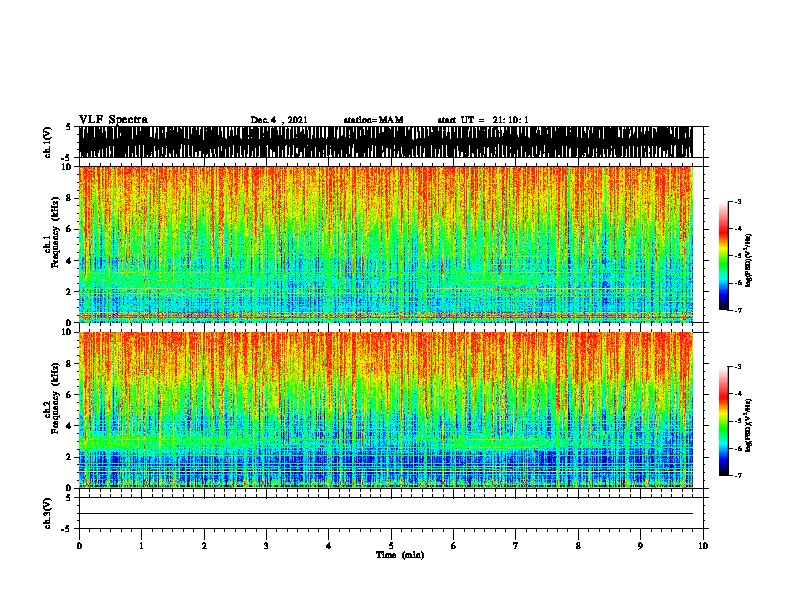Image resolution: width=792 pixels, height=612 pixels.
Task: Click the "-7" label on ch.2 color bar
Action: click(738, 475)
